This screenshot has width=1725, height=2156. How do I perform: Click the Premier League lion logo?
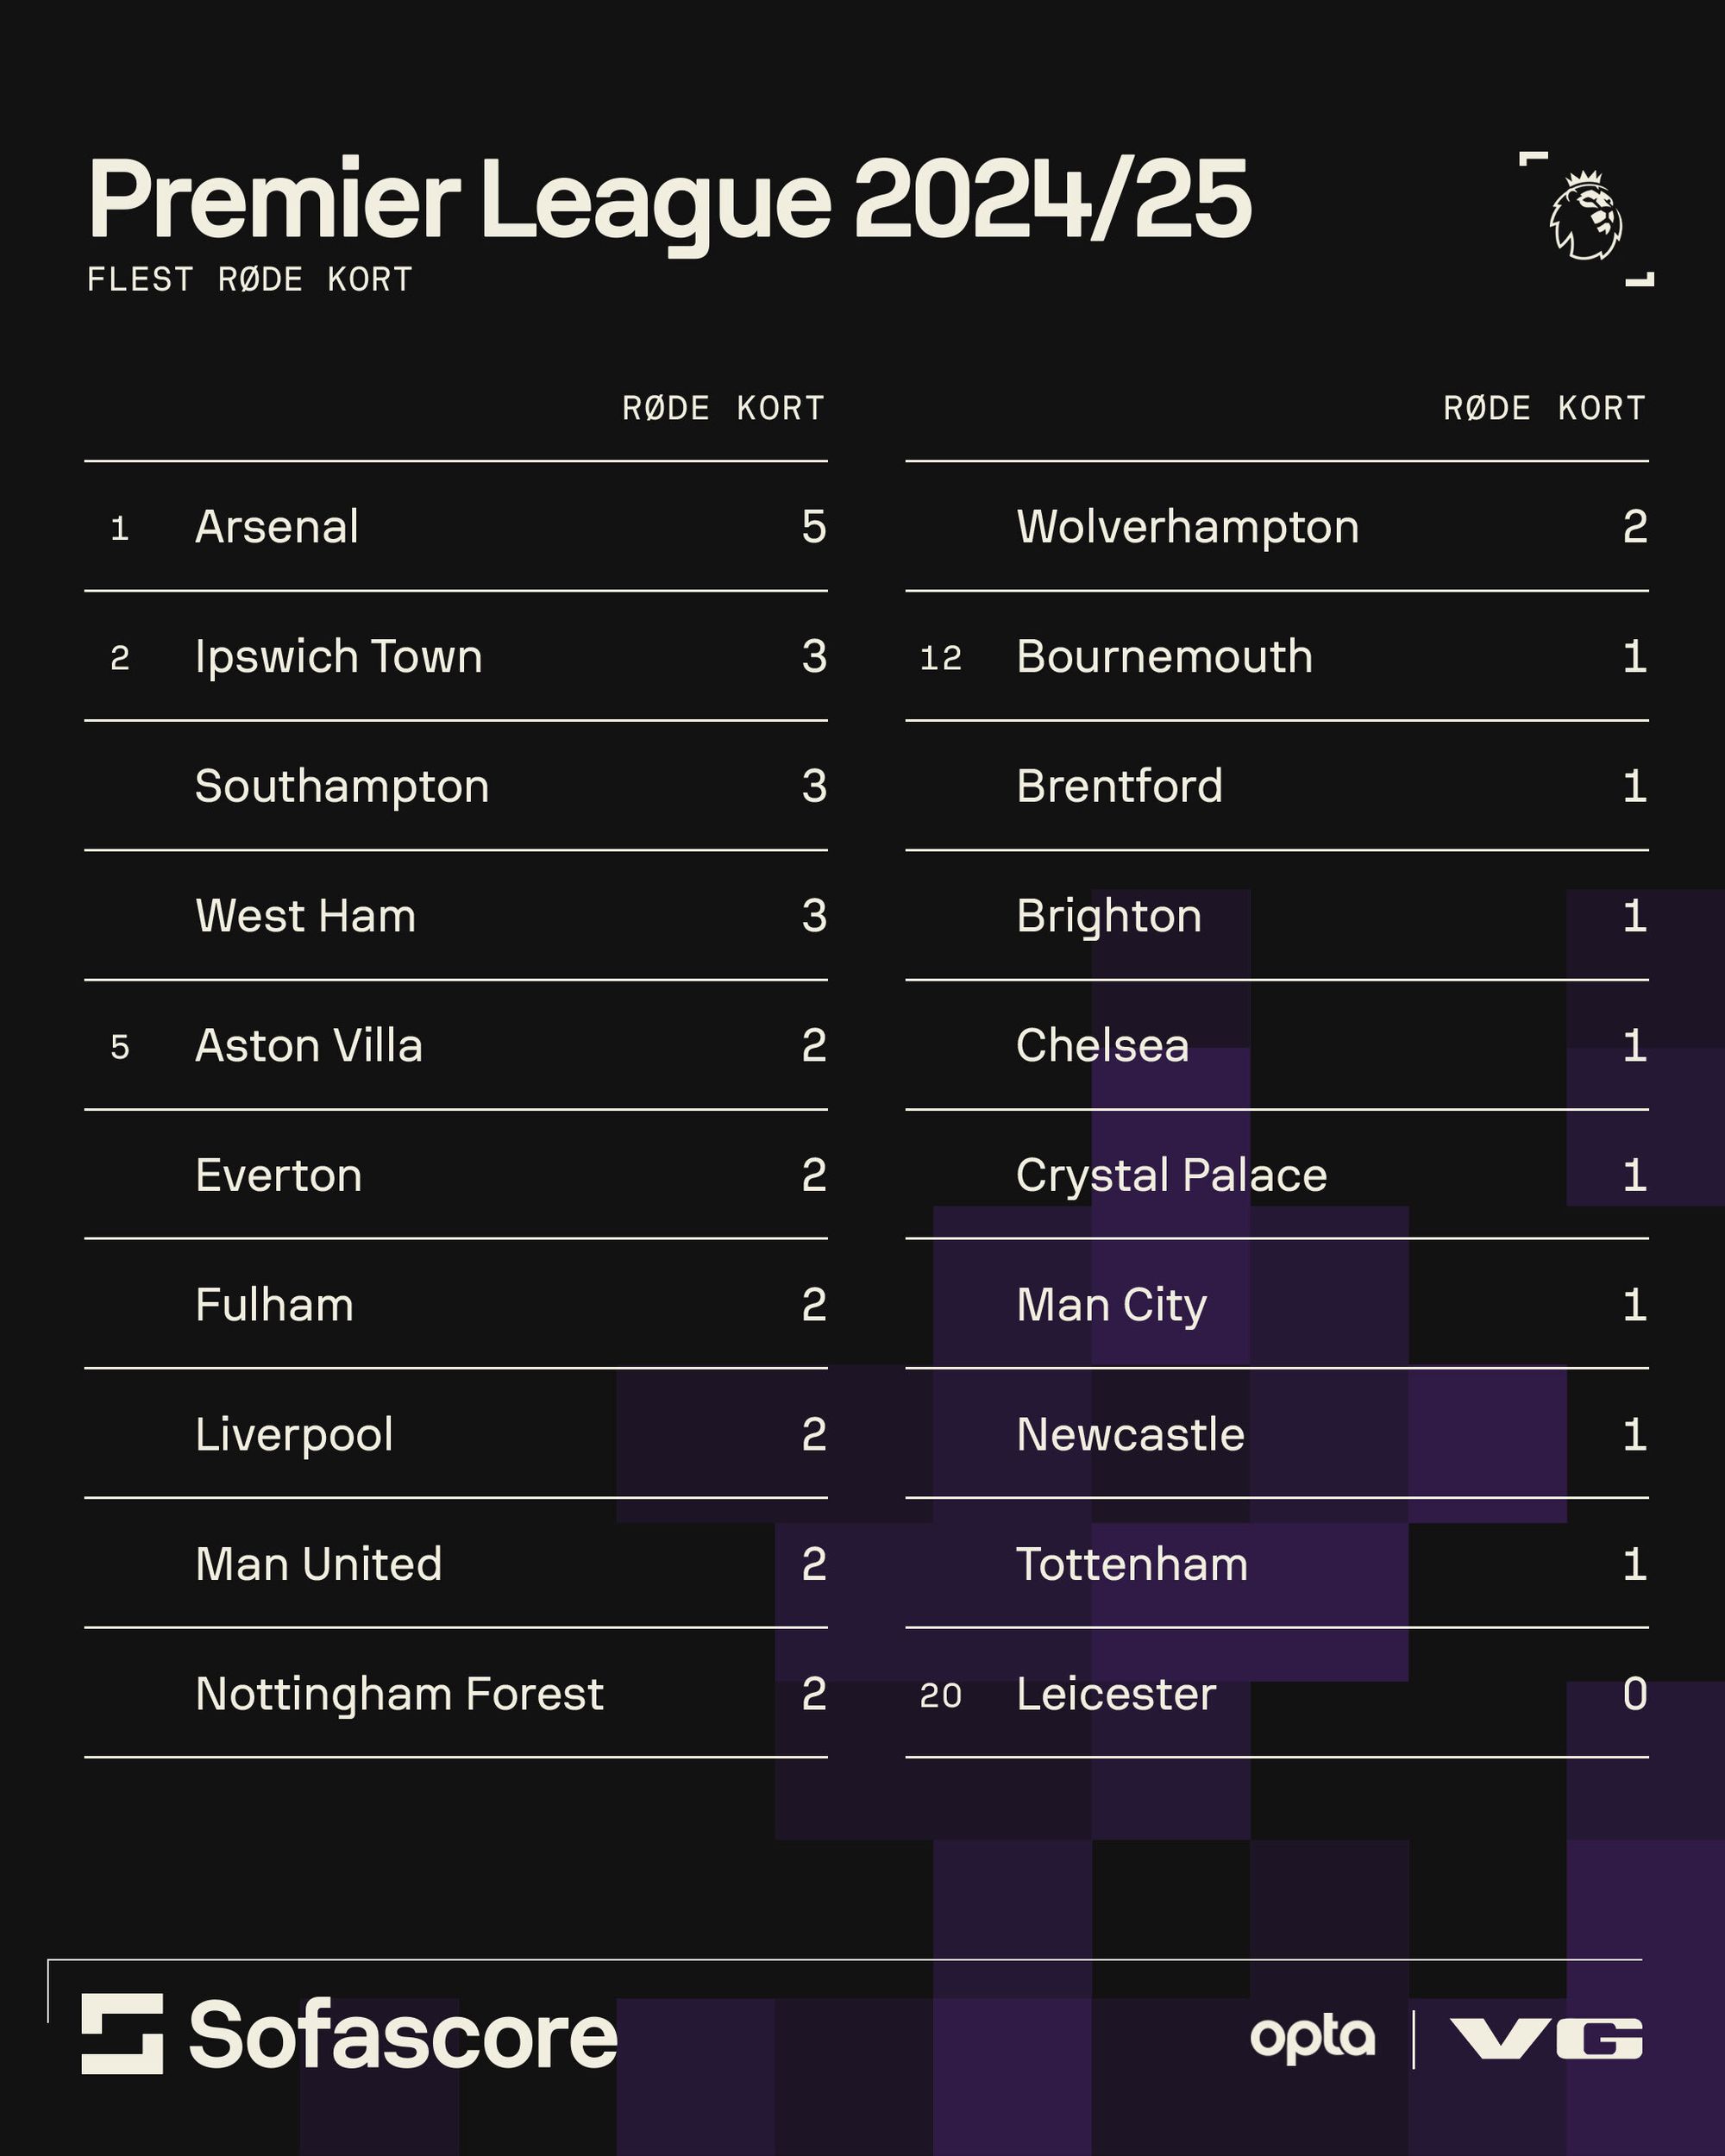[1586, 216]
